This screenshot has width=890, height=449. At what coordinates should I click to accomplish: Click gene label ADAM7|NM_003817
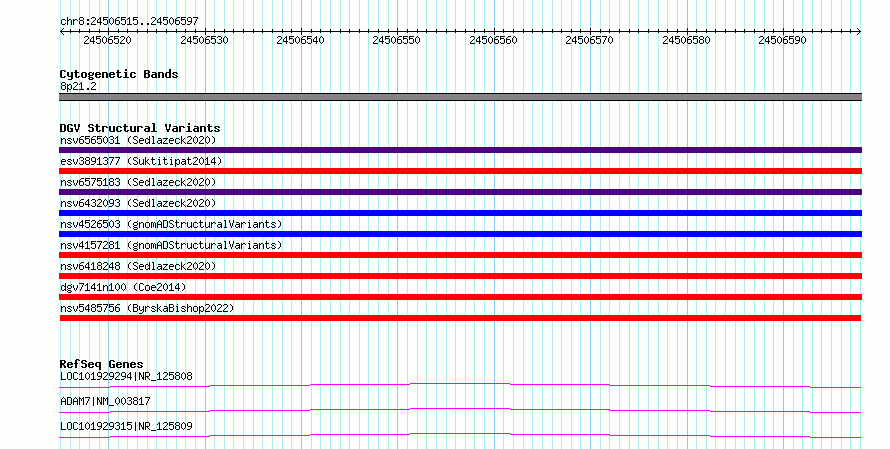[105, 401]
